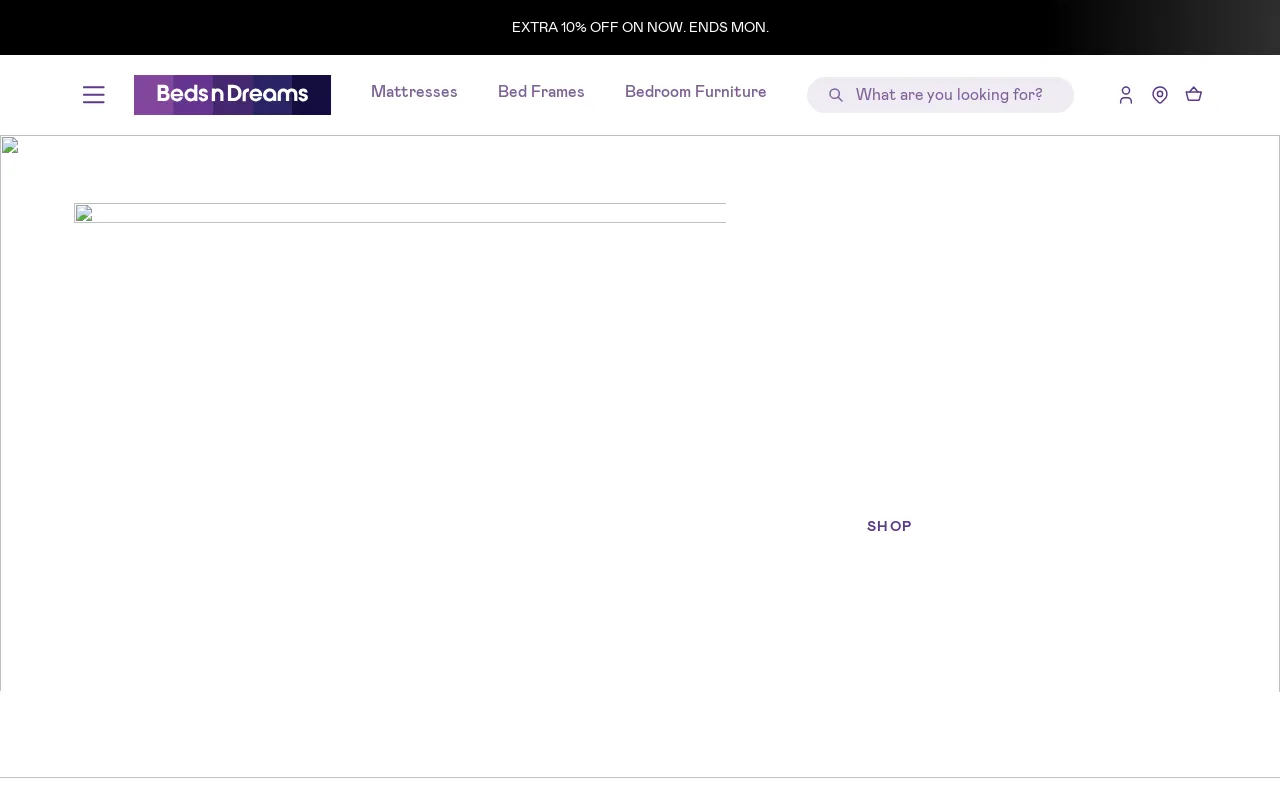Click the 'ENDS MON.' text in top bar
This screenshot has width=1280, height=800.
pos(729,27)
